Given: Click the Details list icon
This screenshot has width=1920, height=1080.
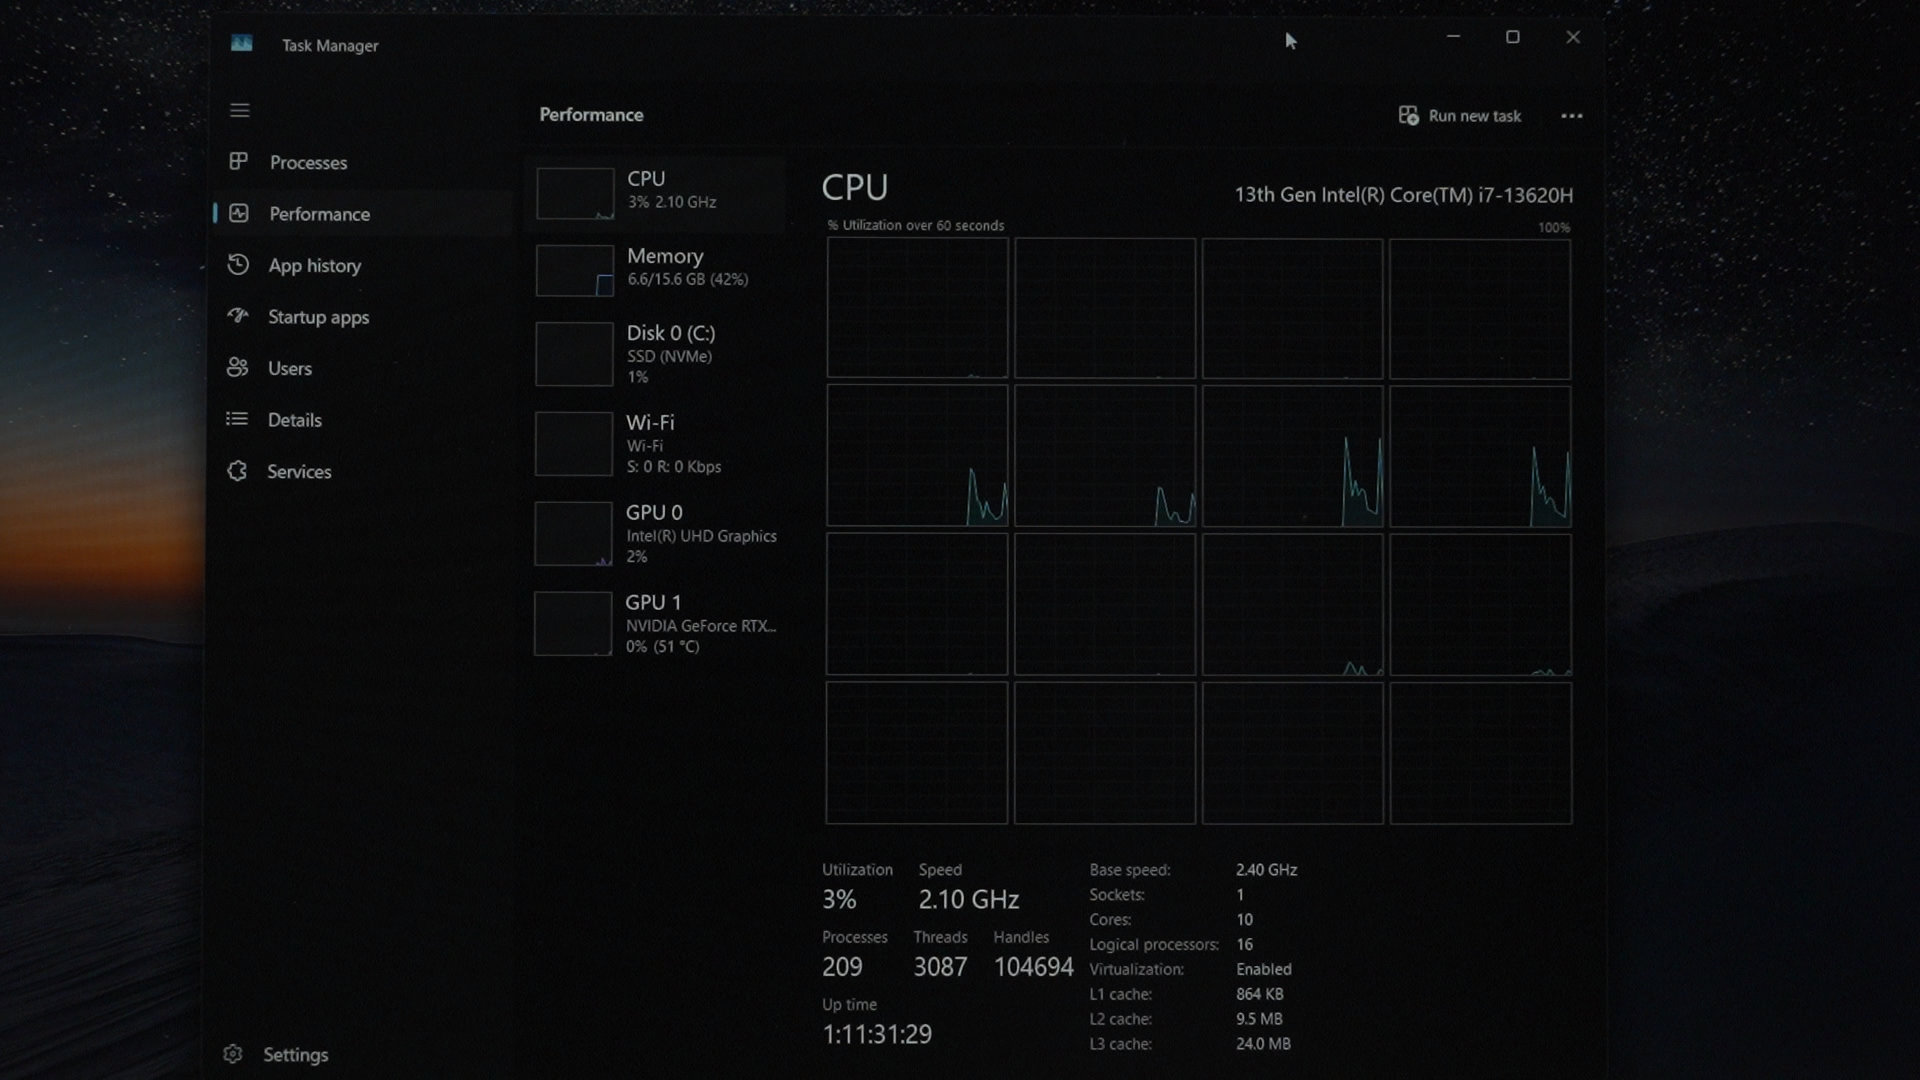Looking at the screenshot, I should coord(237,419).
